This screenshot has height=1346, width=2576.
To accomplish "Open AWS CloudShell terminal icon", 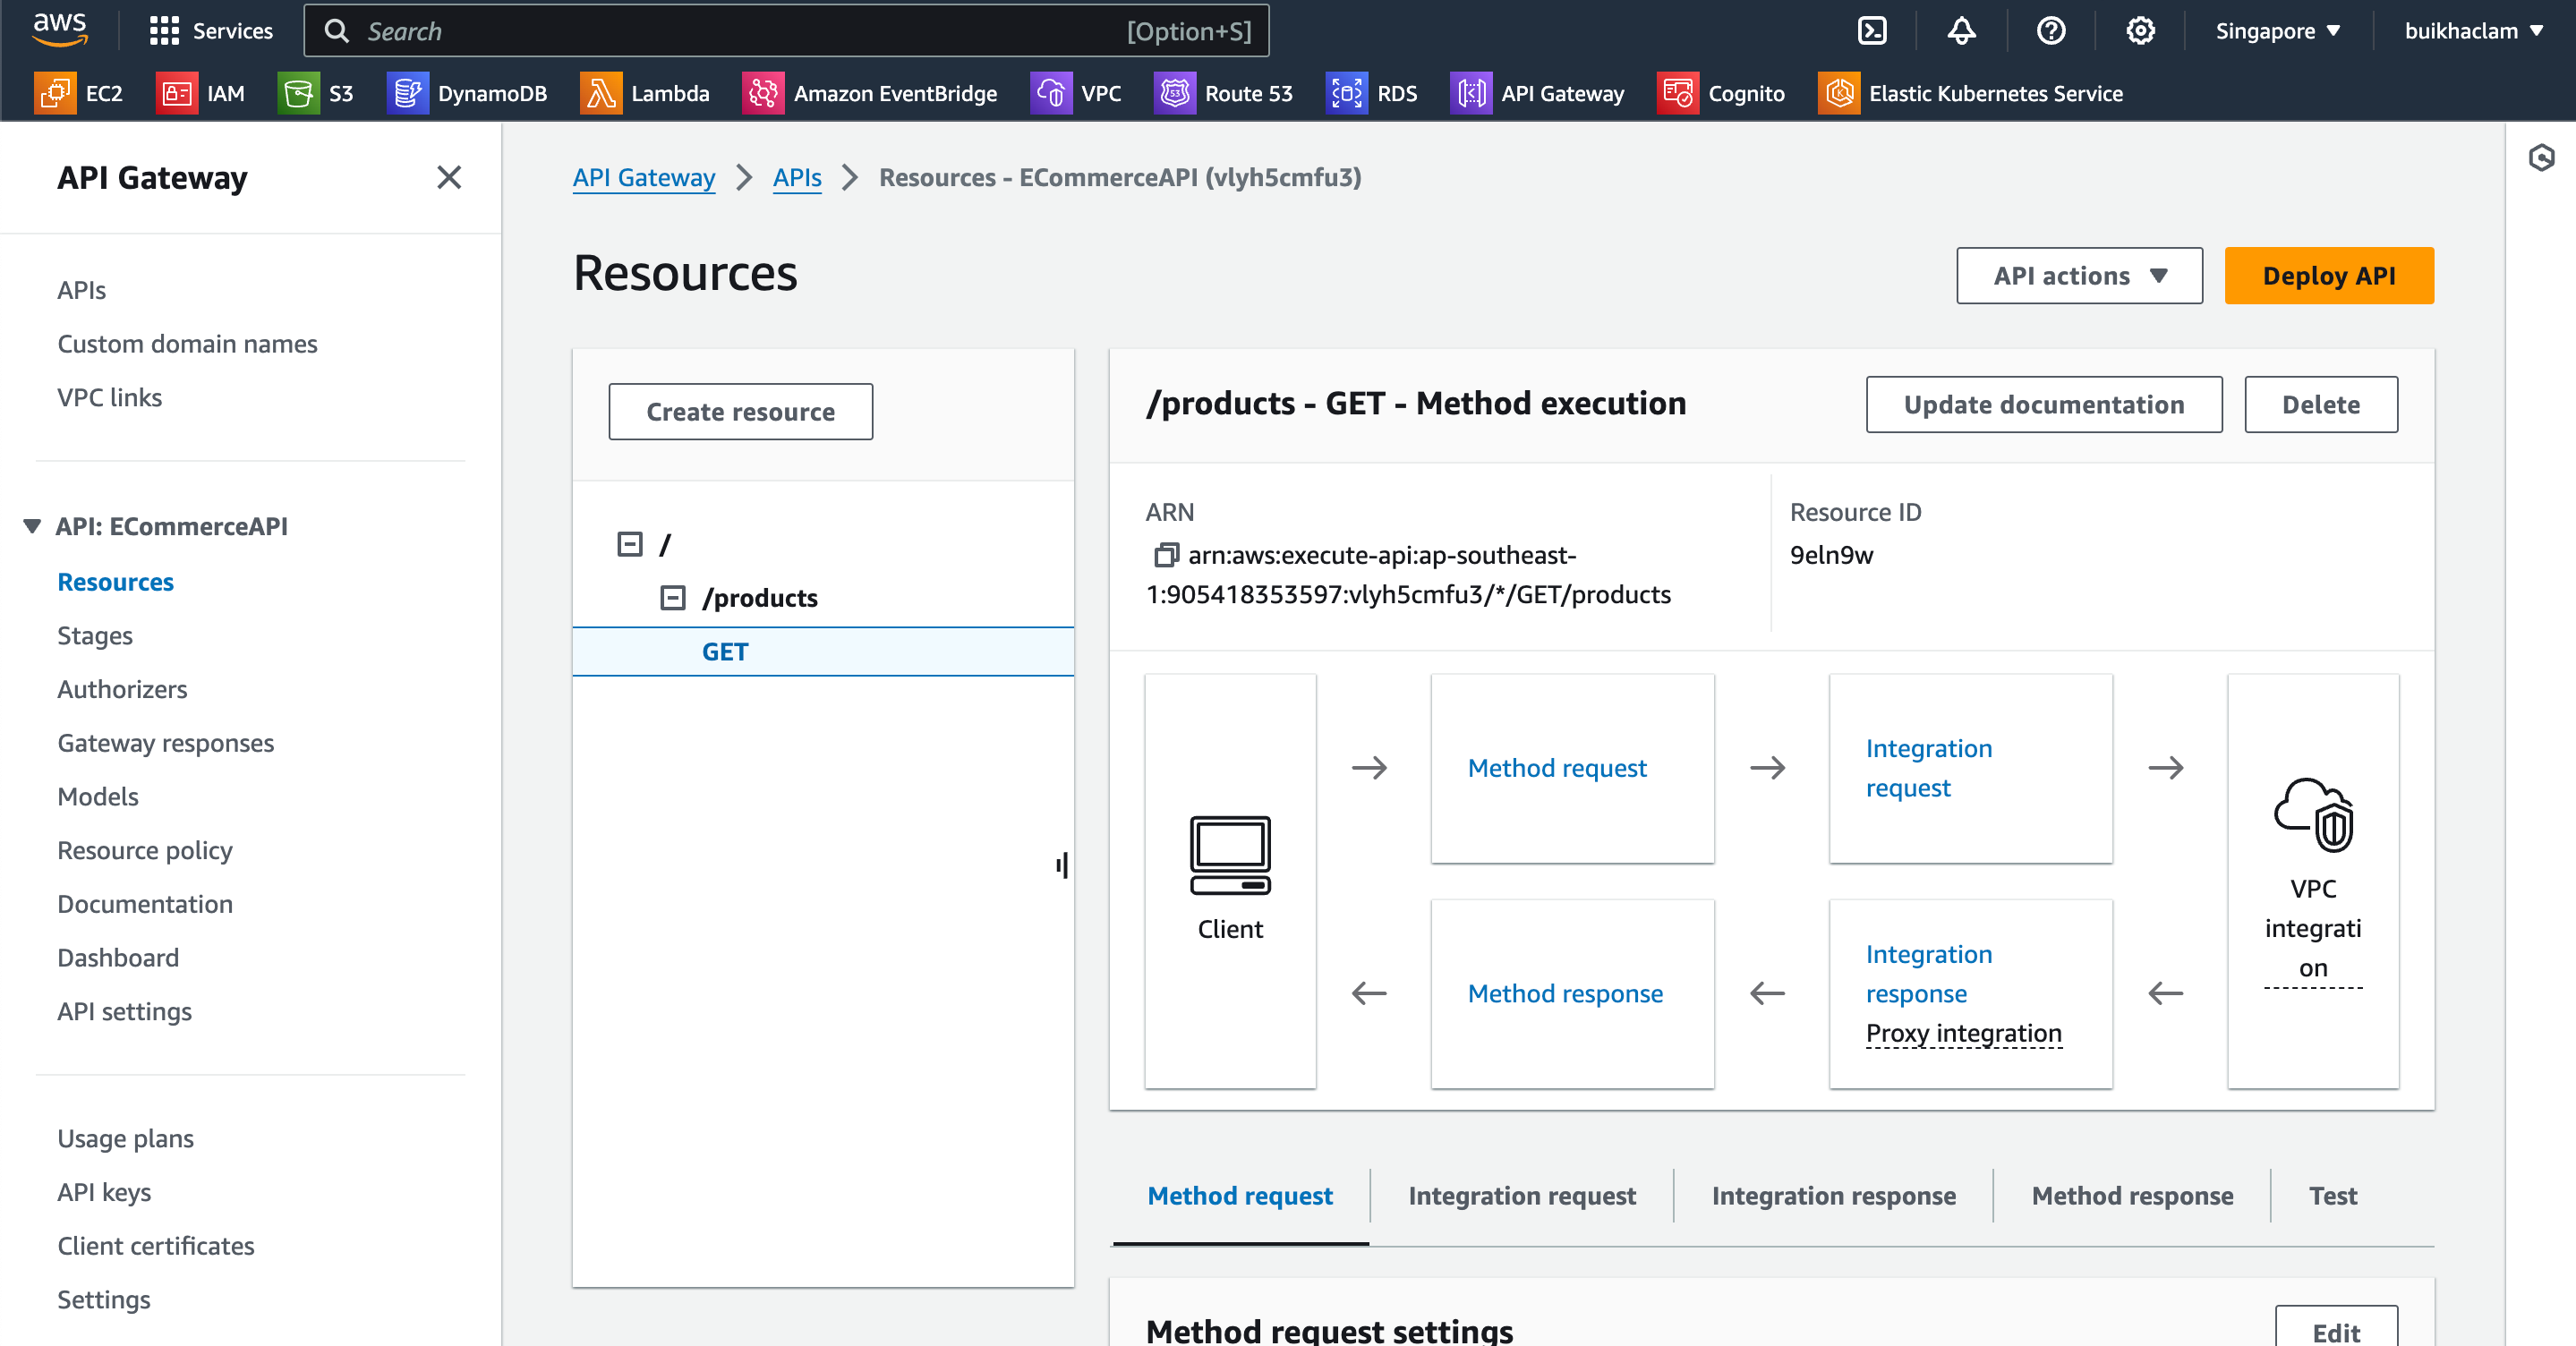I will coord(1872,31).
